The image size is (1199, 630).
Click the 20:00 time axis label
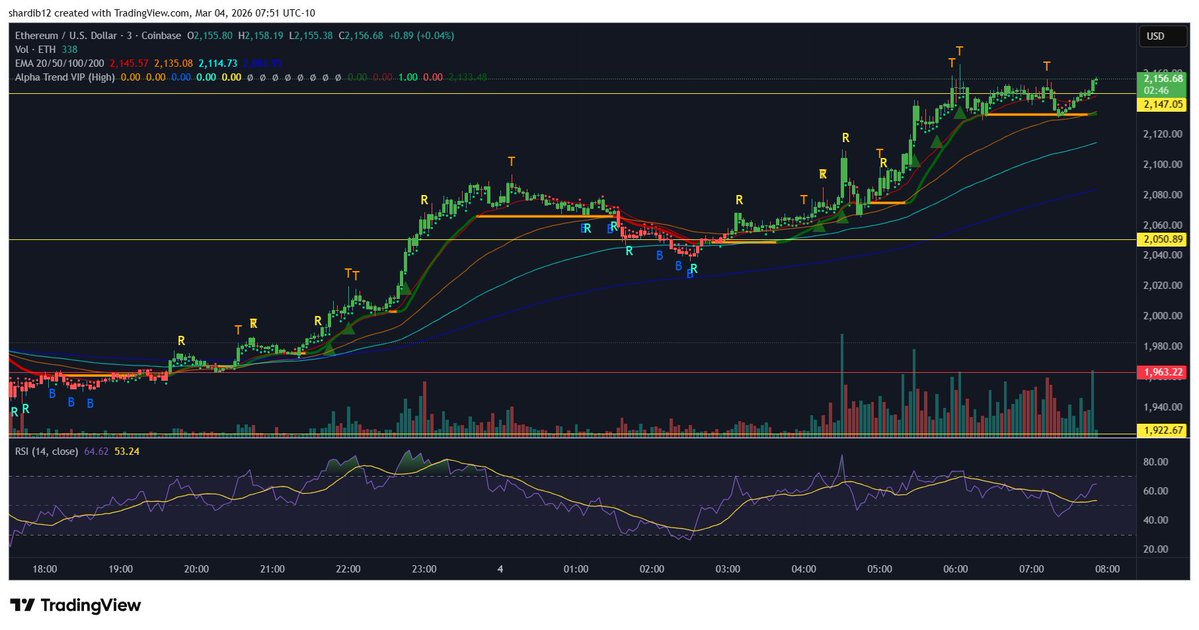(197, 569)
